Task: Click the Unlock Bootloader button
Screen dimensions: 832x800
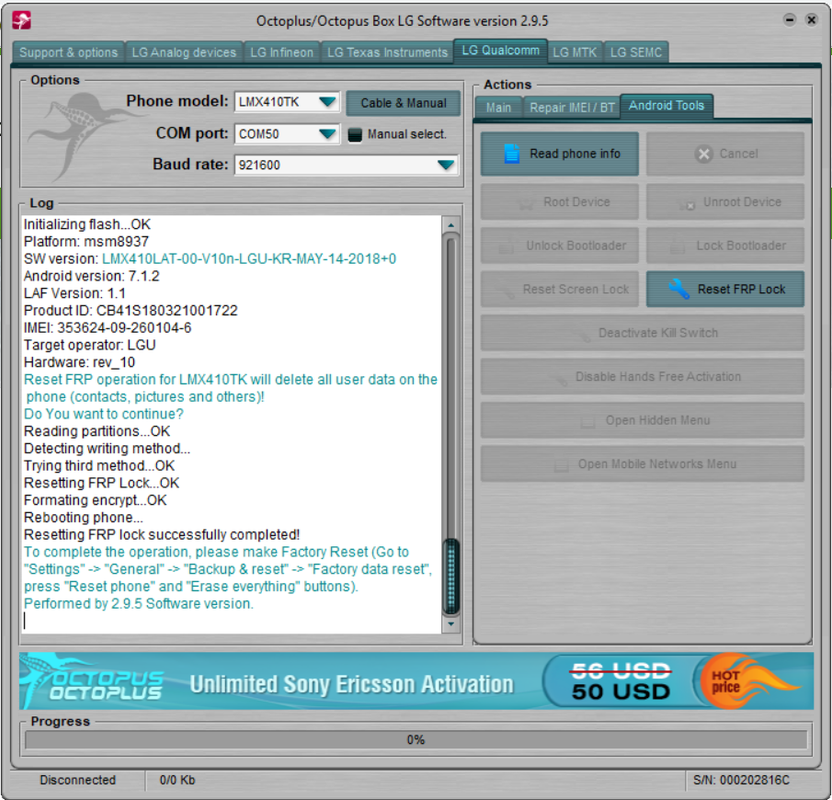Action: (x=560, y=246)
